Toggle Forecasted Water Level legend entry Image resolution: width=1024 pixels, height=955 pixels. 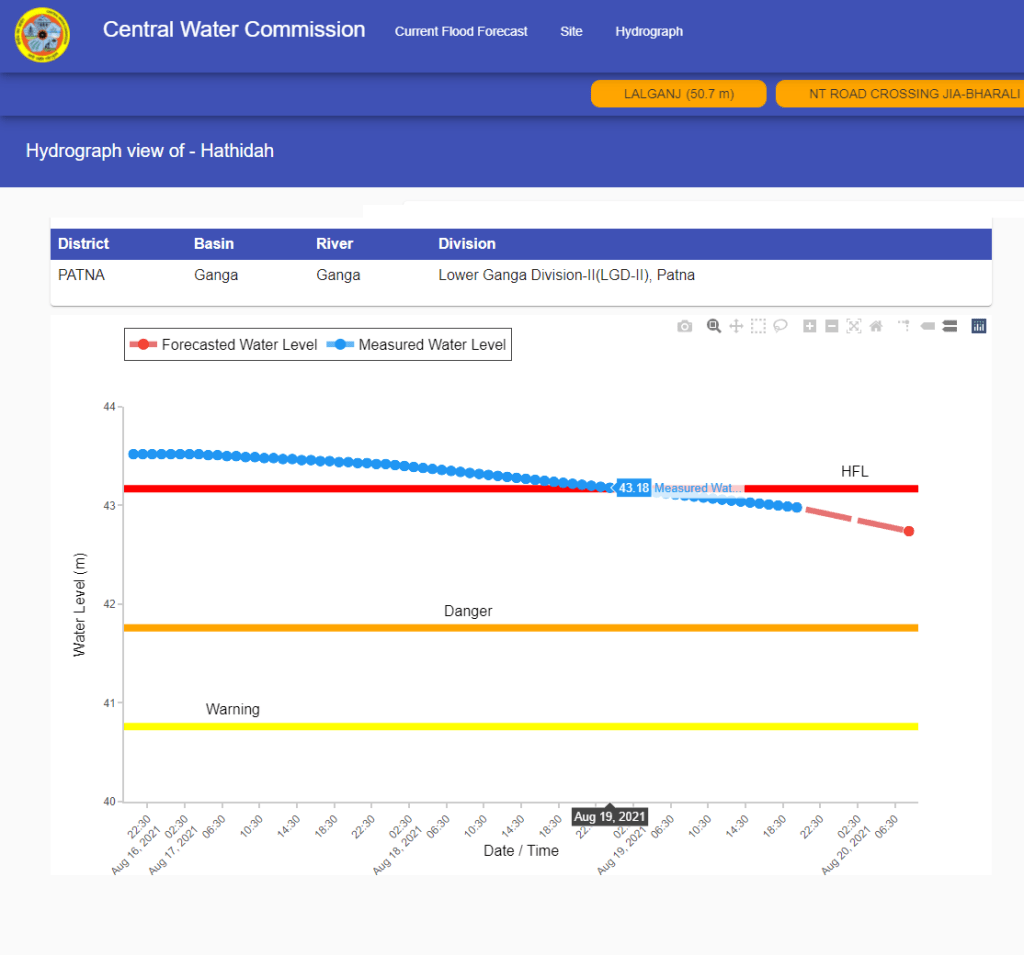click(x=225, y=345)
